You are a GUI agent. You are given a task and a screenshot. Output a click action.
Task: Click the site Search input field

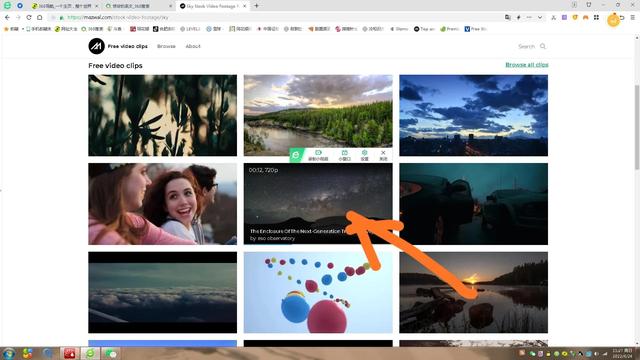[x=527, y=46]
